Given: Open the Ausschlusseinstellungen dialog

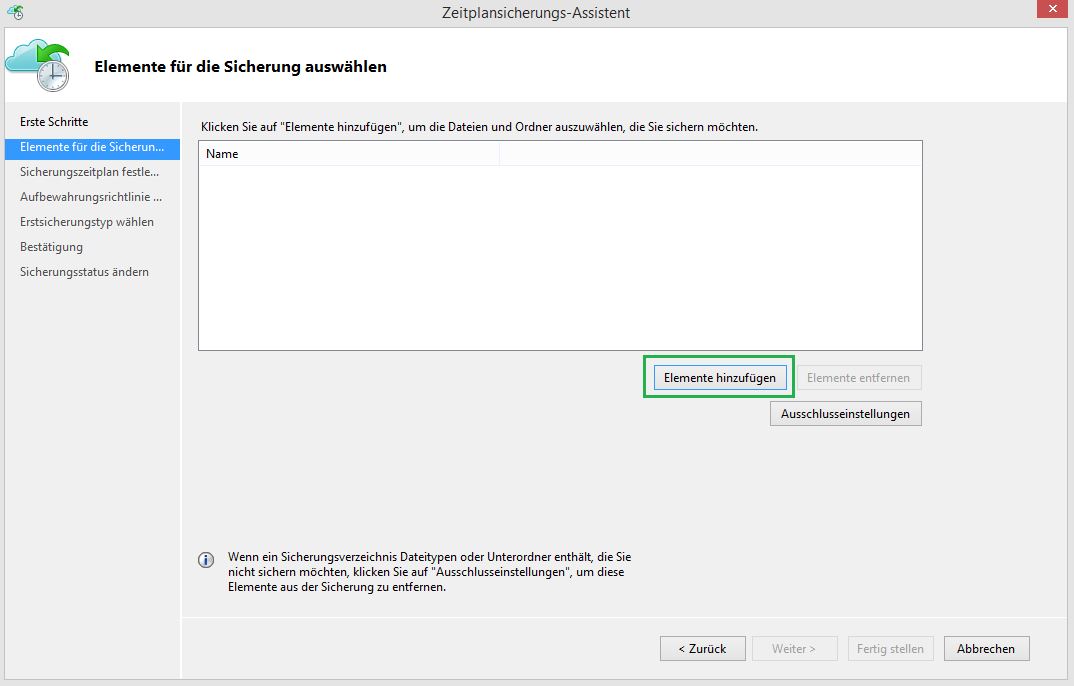Looking at the screenshot, I should coord(845,414).
